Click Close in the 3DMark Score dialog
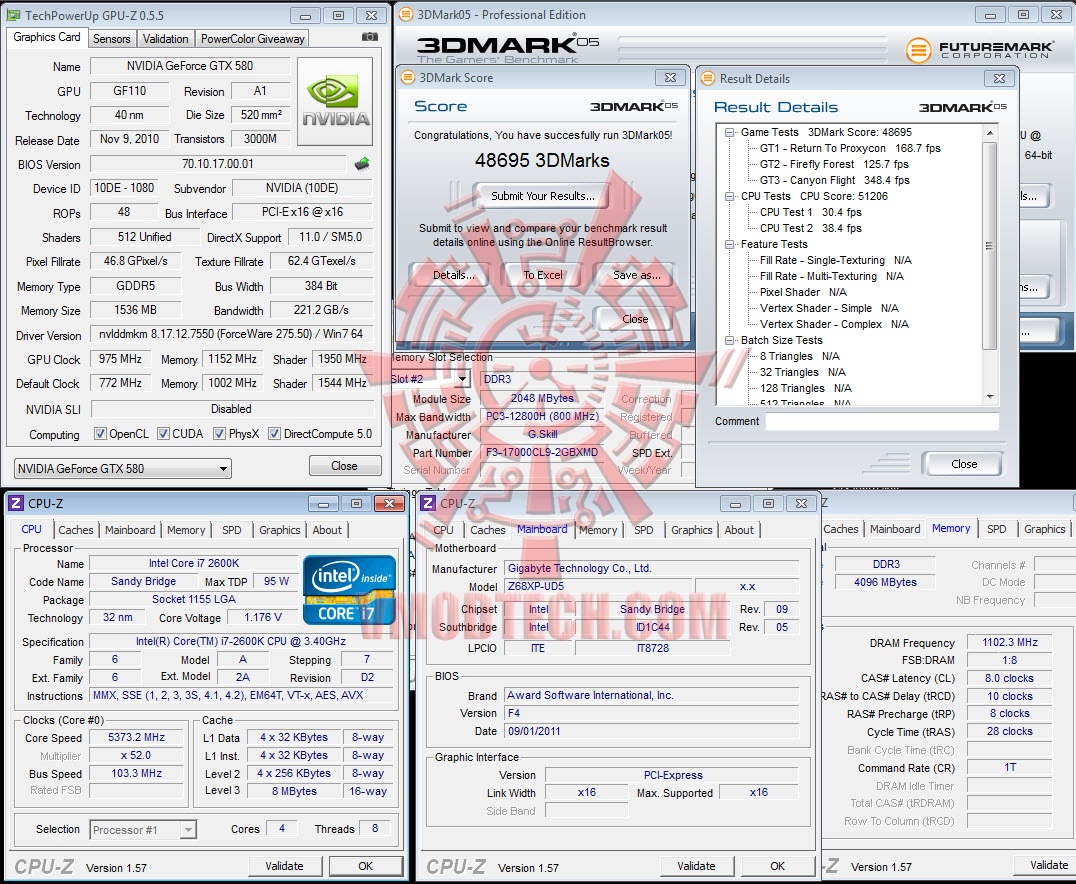 [635, 318]
